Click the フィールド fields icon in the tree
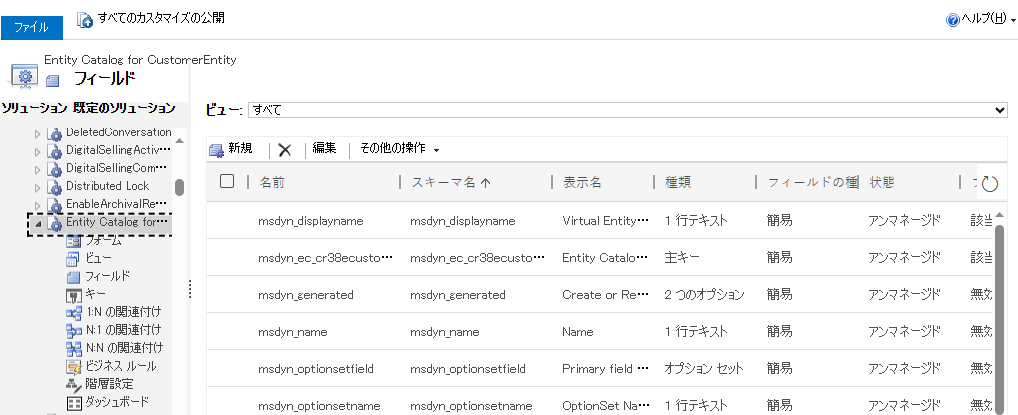Screen dimensions: 1018x415 (x=74, y=277)
